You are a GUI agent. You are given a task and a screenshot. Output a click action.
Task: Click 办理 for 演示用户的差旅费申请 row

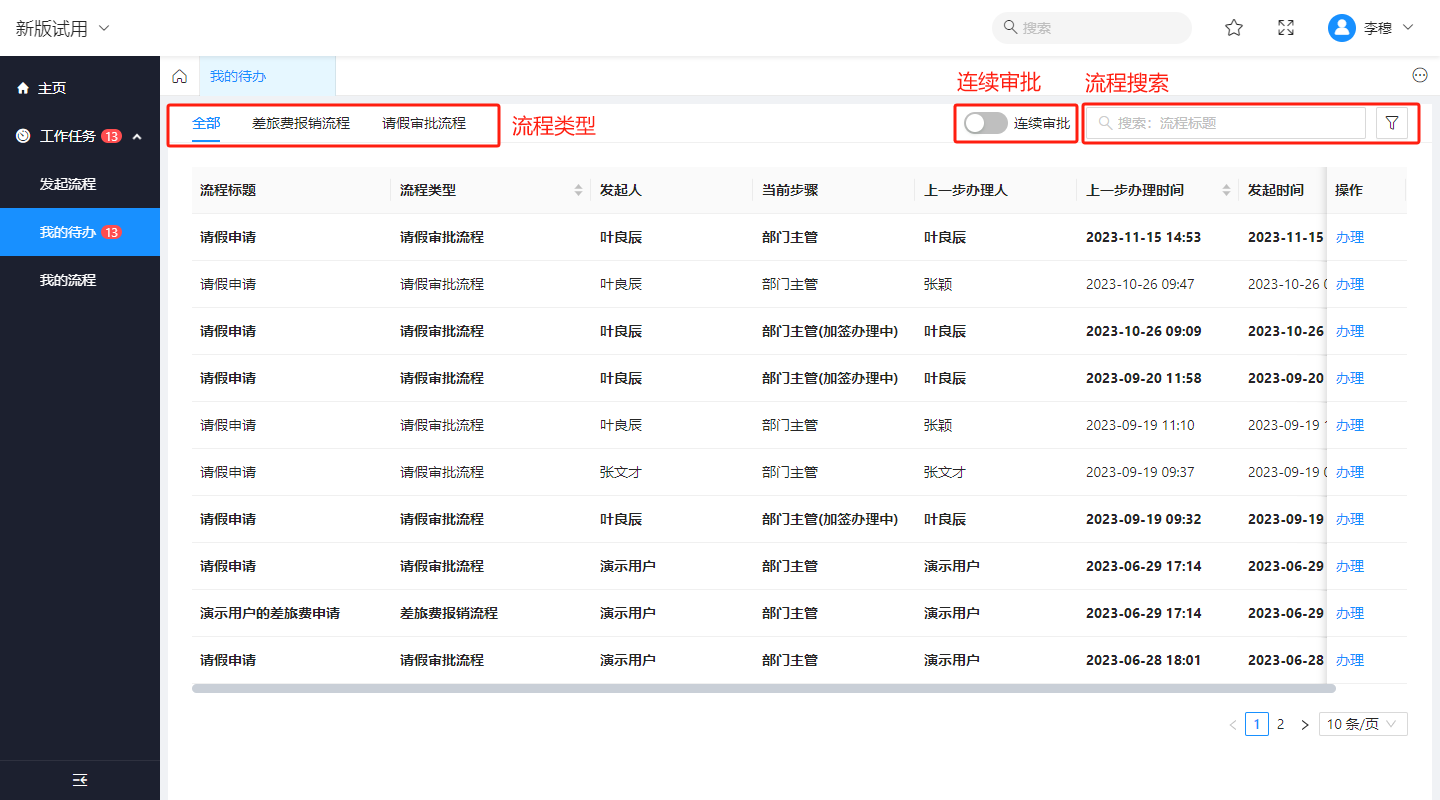tap(1349, 613)
